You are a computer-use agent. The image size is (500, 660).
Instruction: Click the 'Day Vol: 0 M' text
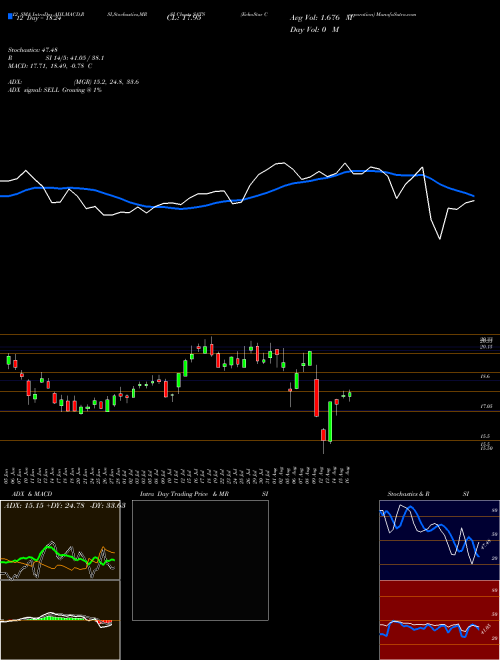click(314, 30)
